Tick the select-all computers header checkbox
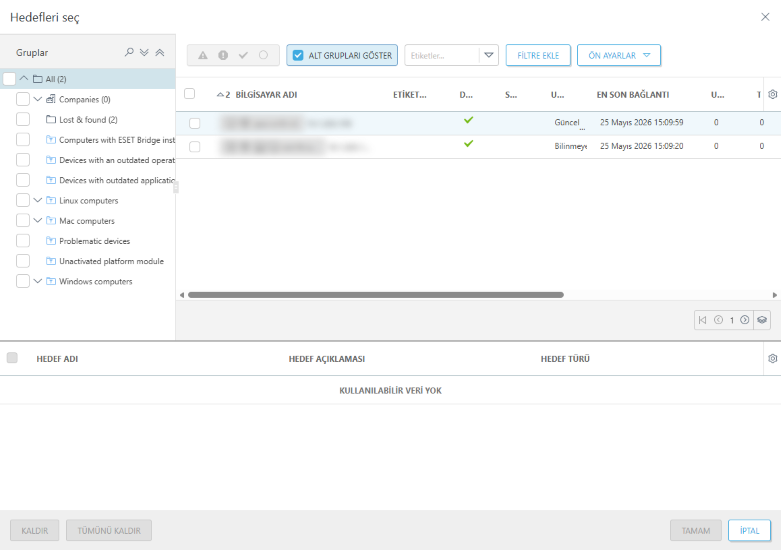The width and height of the screenshot is (781, 550). coord(190,94)
